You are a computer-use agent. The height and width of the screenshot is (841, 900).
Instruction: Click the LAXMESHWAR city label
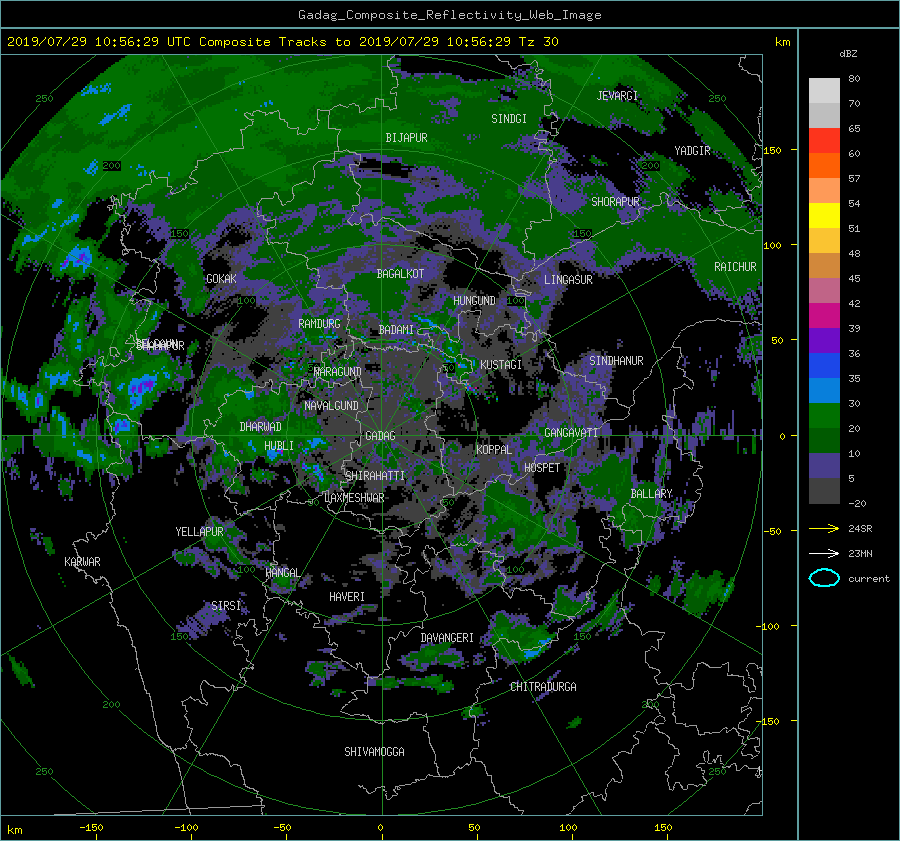pos(354,498)
